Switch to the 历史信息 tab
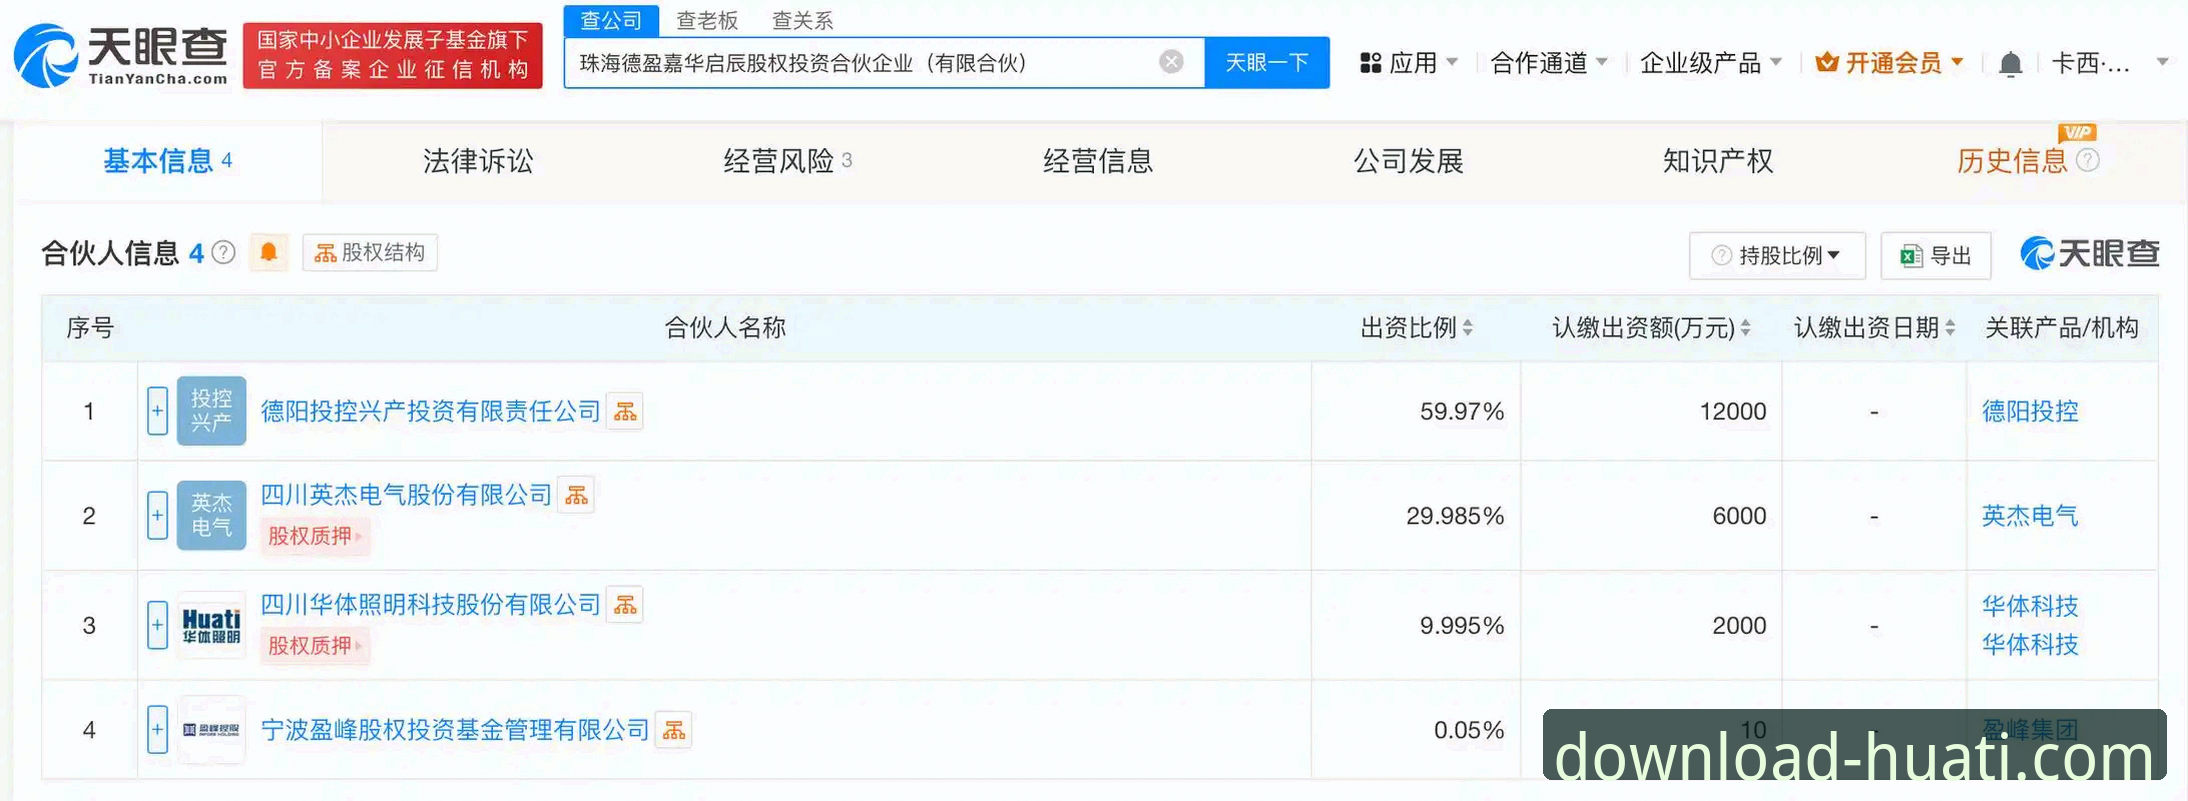The image size is (2188, 801). pos(2011,161)
